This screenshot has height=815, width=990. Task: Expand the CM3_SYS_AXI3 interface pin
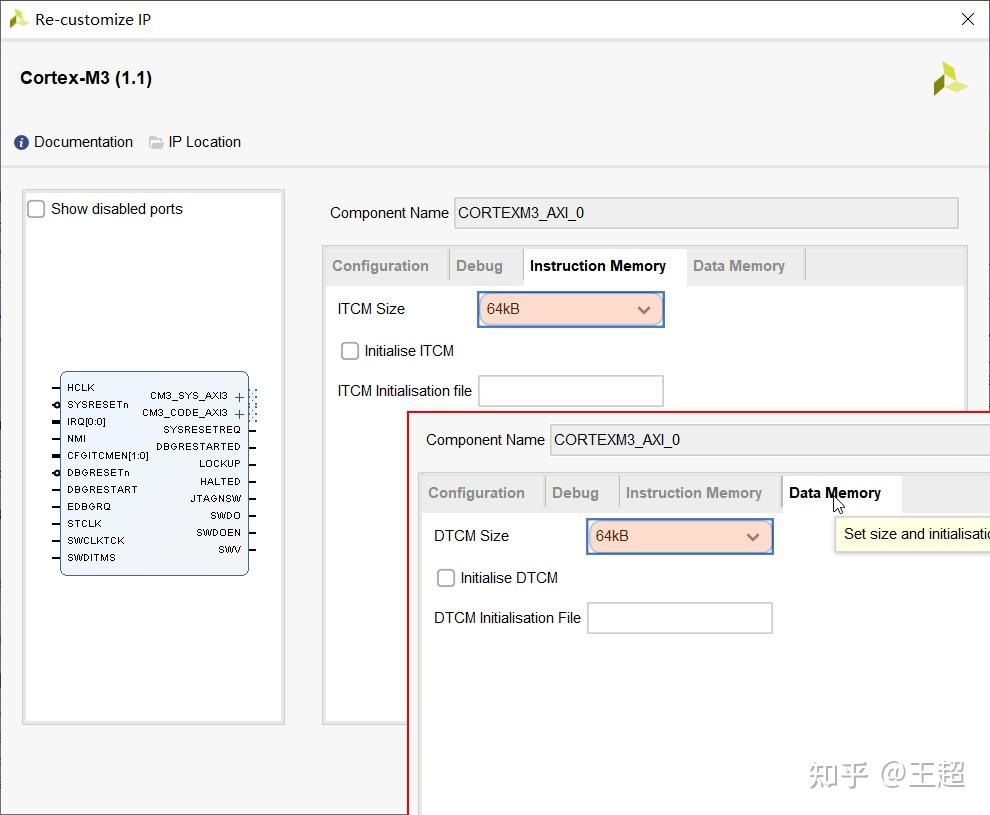(x=240, y=395)
